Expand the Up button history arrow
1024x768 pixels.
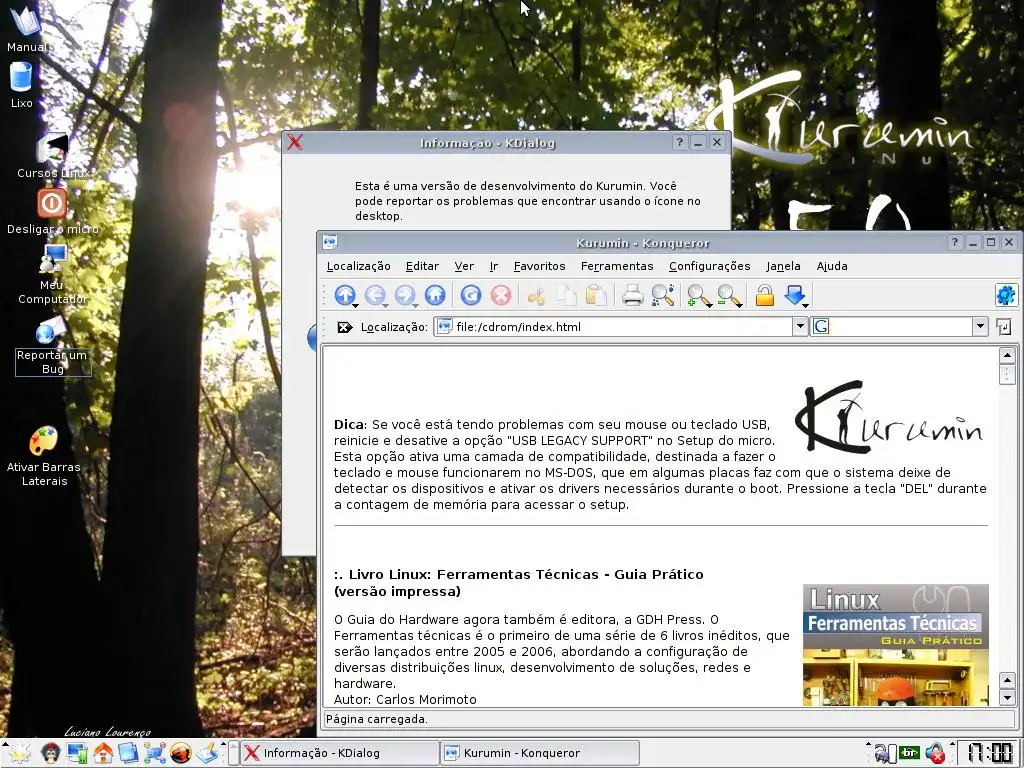pyautogui.click(x=355, y=306)
